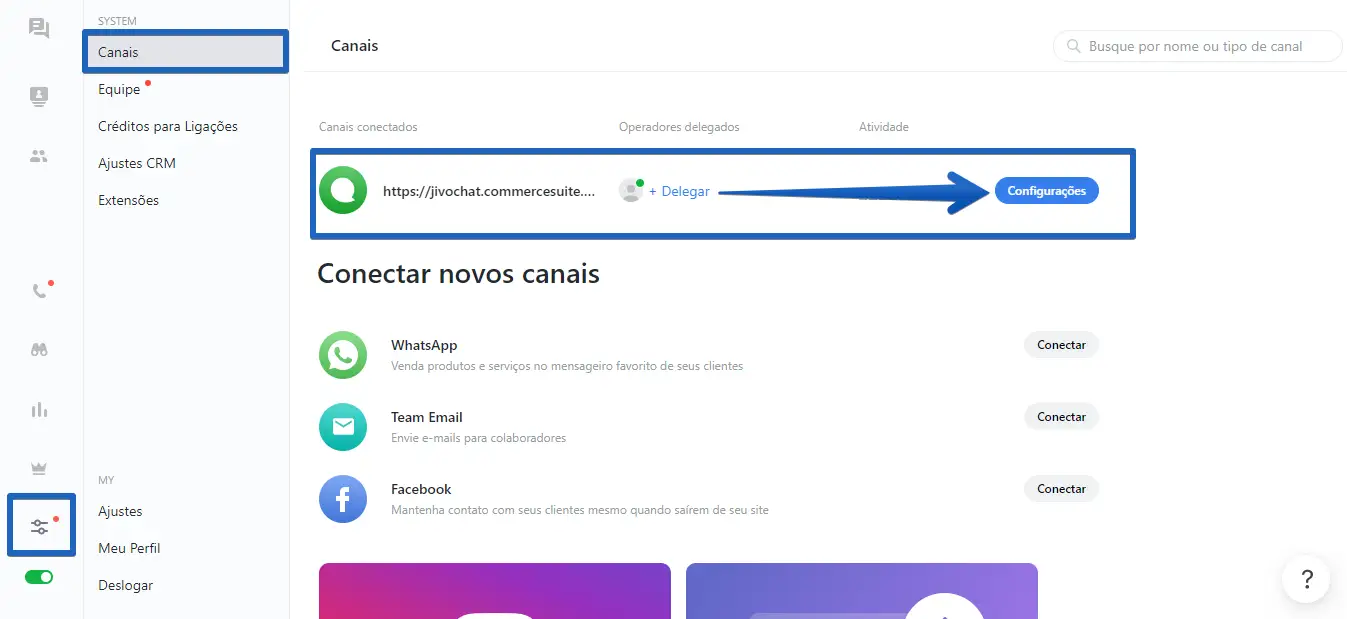This screenshot has height=619, width=1347.
Task: Open the bar chart statistics icon
Action: point(39,409)
